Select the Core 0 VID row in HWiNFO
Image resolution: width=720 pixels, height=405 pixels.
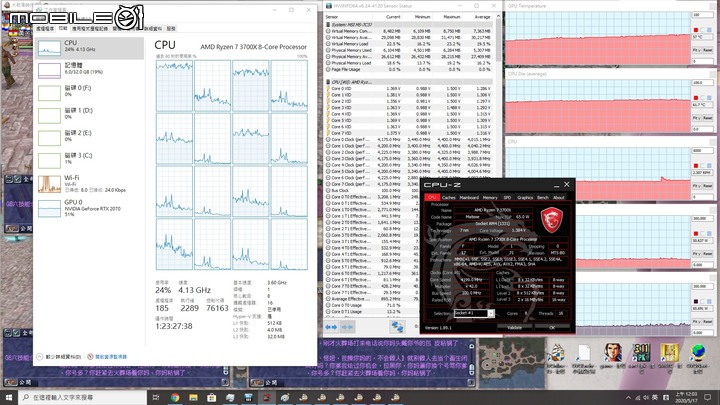pyautogui.click(x=410, y=88)
